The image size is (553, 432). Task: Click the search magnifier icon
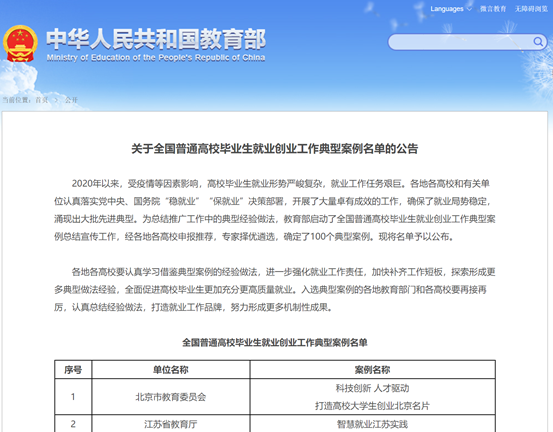tap(538, 42)
